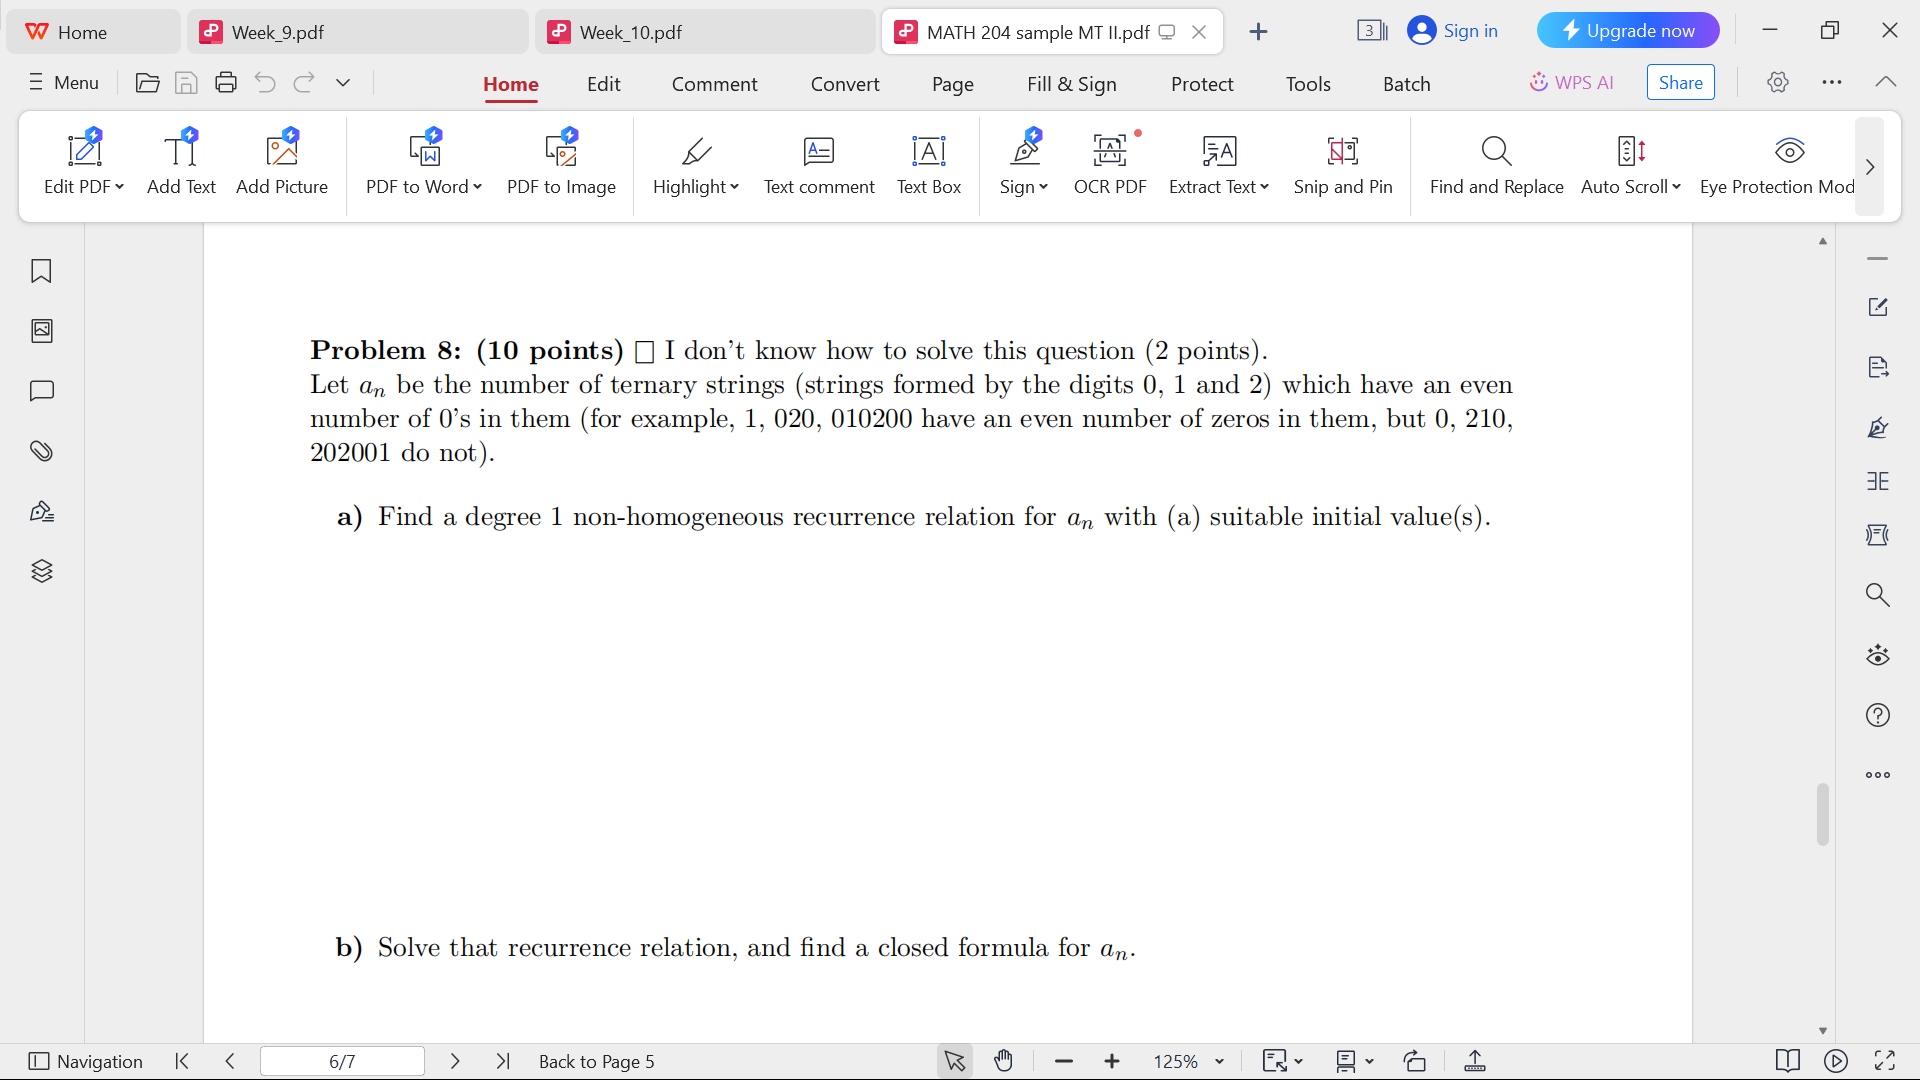The width and height of the screenshot is (1920, 1080).
Task: Open Help from the right sidebar
Action: [x=1878, y=715]
